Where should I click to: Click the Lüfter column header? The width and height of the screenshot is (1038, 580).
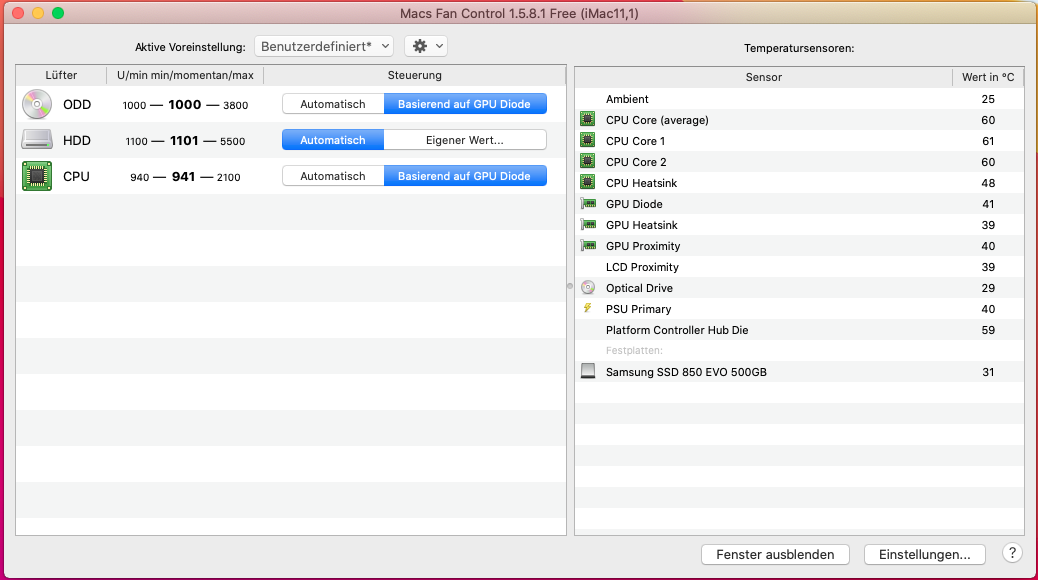tap(61, 75)
